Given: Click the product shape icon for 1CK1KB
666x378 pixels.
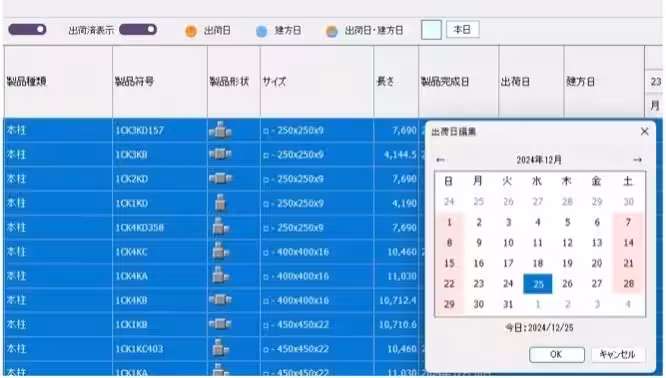Looking at the screenshot, I should pyautogui.click(x=220, y=324).
